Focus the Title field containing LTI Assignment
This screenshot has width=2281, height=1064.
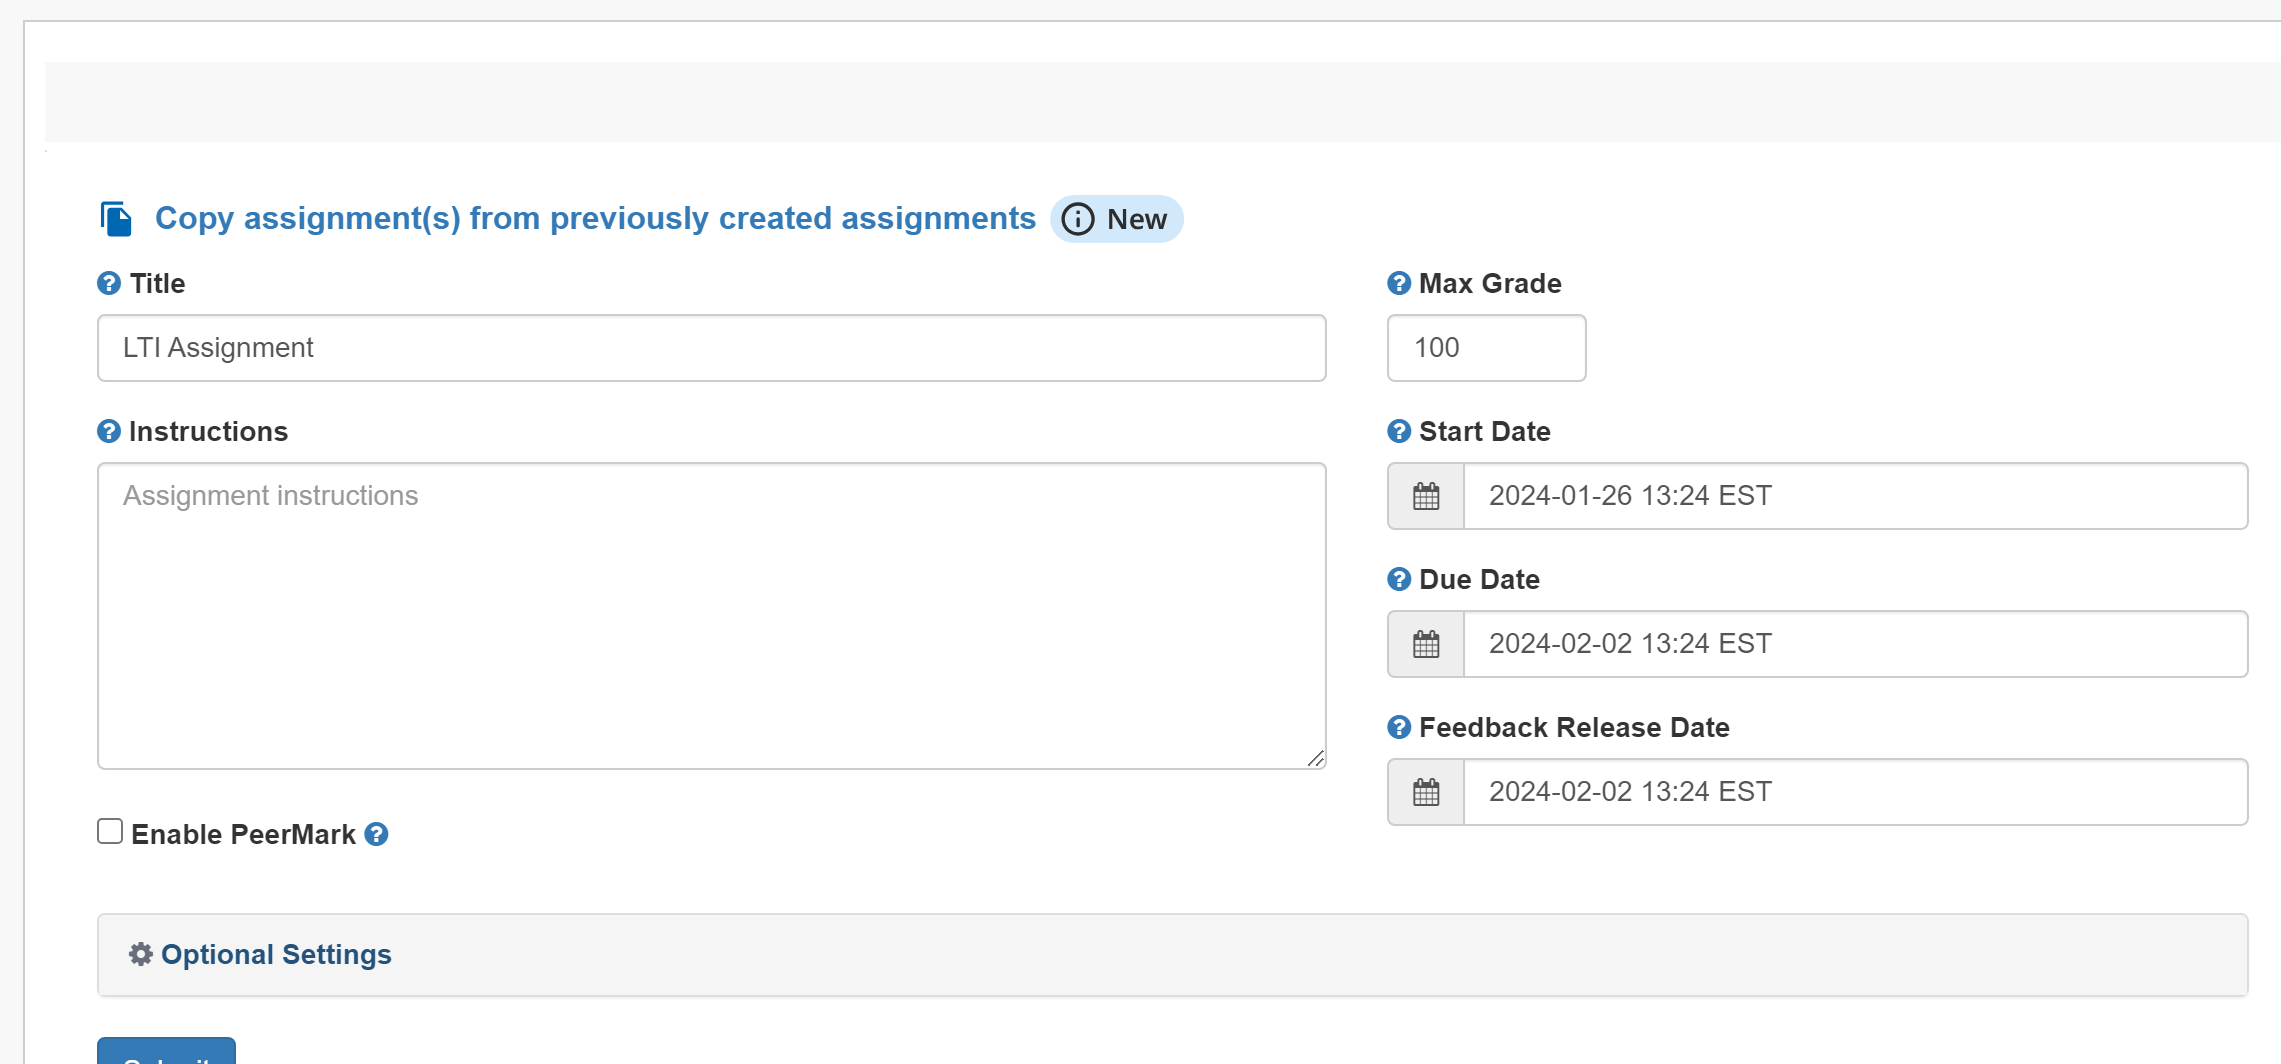pos(711,348)
